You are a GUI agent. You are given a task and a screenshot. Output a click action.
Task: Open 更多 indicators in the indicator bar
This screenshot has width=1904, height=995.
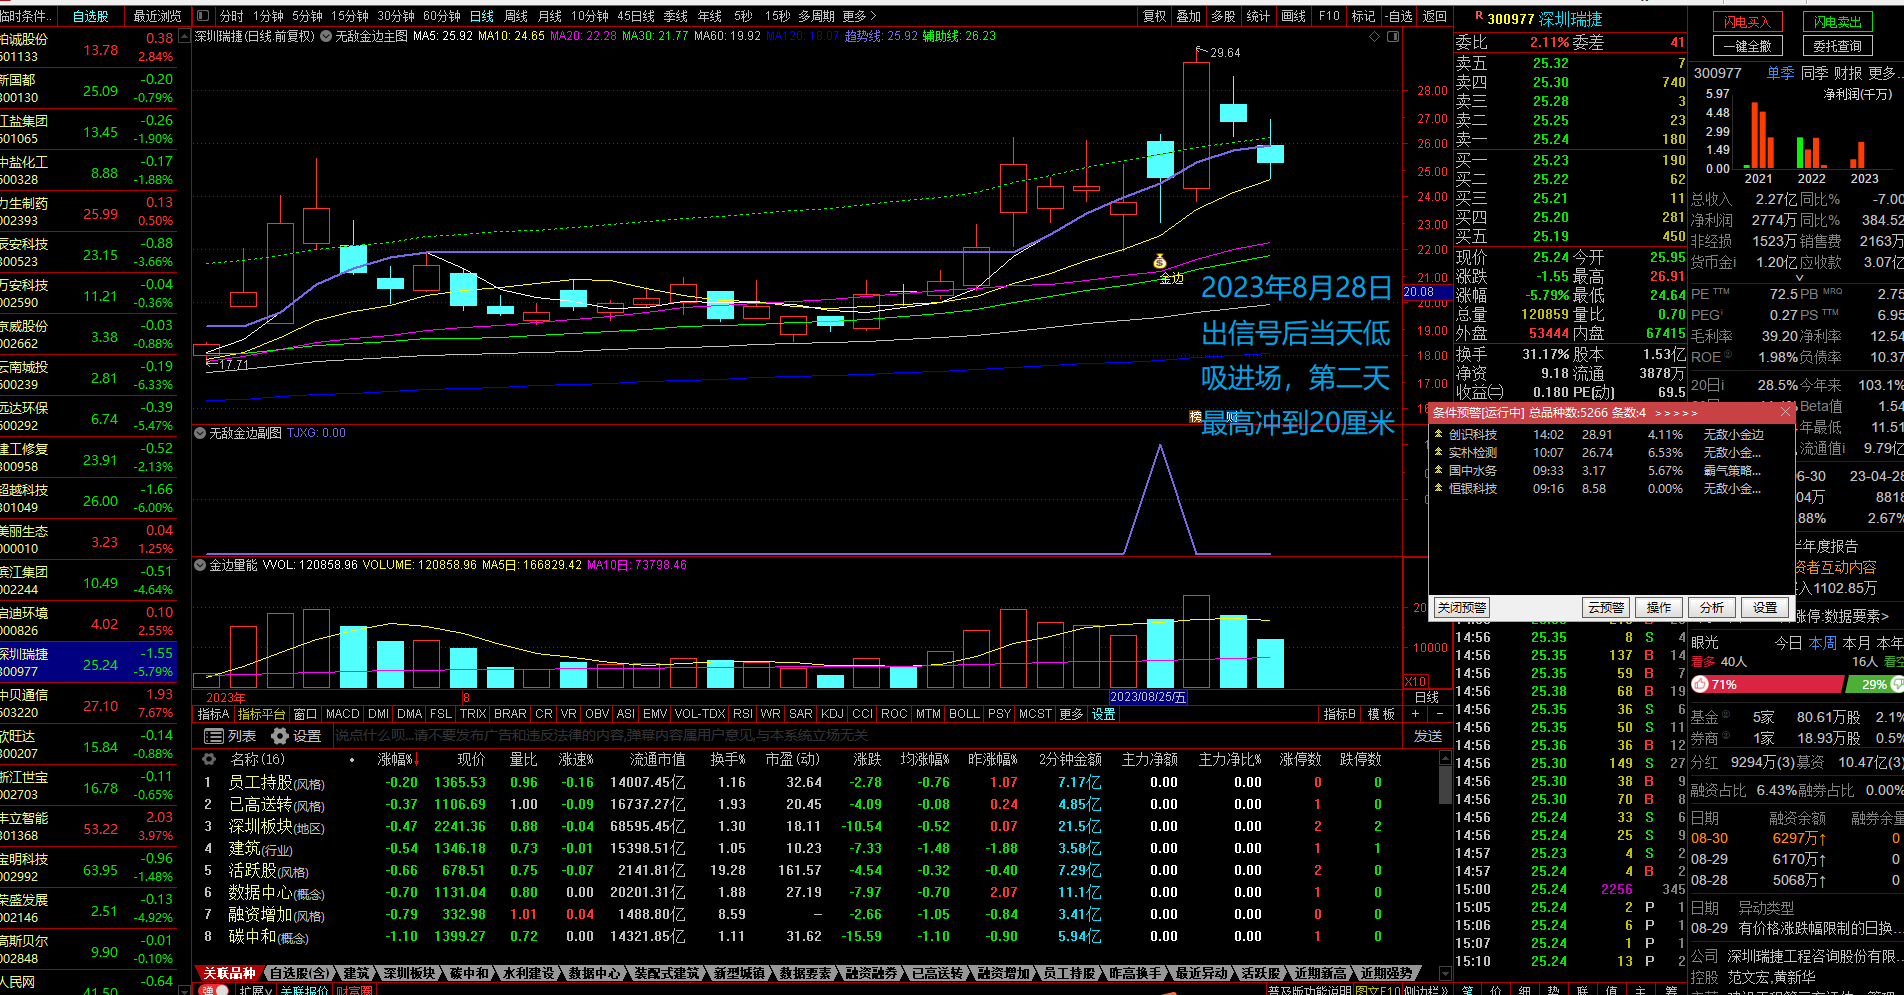[x=1071, y=714]
